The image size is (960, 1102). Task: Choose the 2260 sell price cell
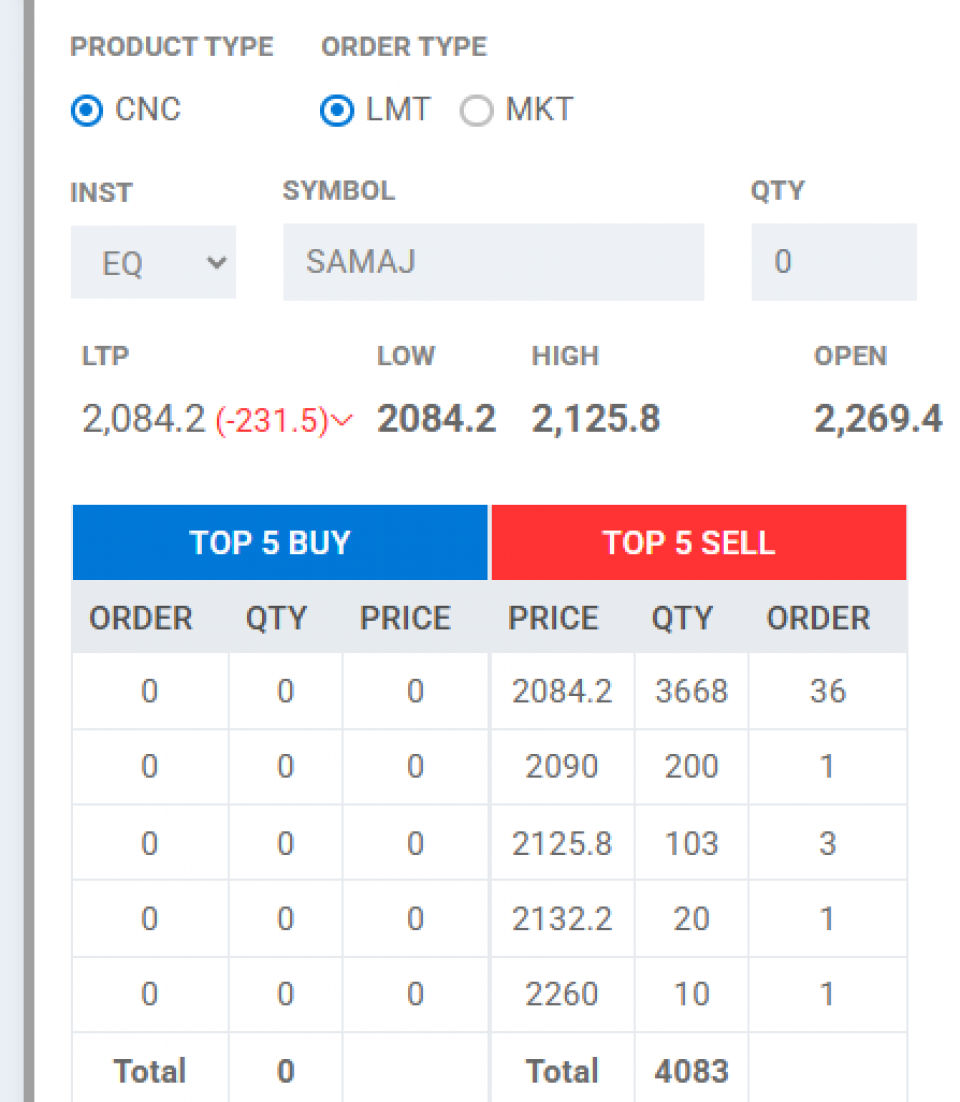tap(562, 994)
